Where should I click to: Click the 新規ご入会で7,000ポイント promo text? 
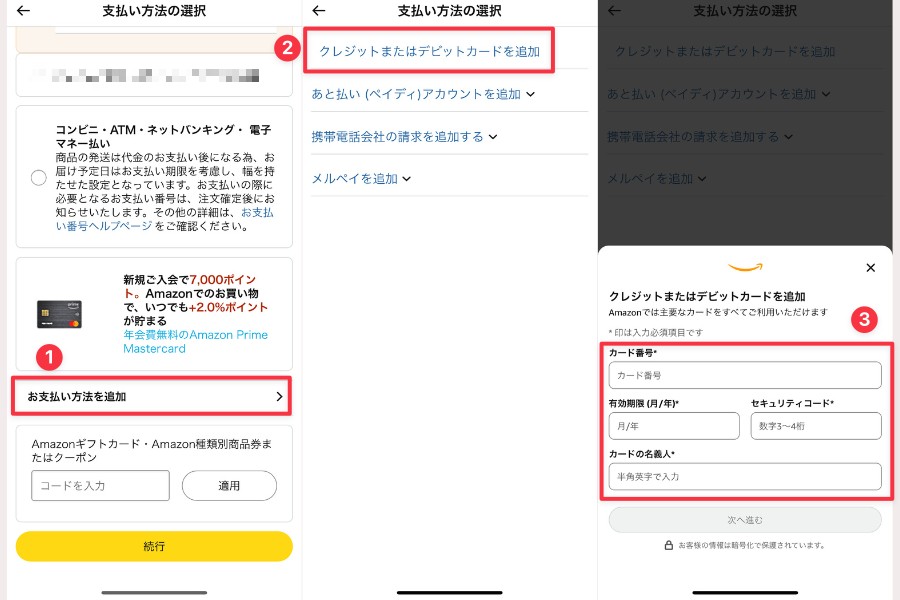pyautogui.click(x=196, y=300)
